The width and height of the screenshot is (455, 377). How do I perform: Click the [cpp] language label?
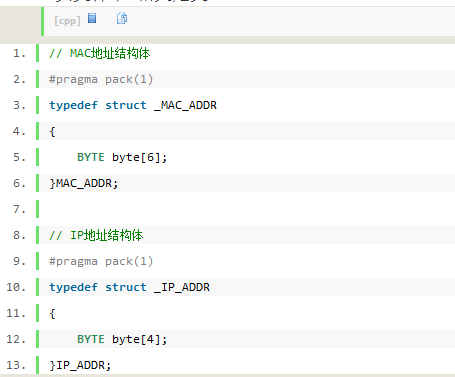click(x=67, y=21)
